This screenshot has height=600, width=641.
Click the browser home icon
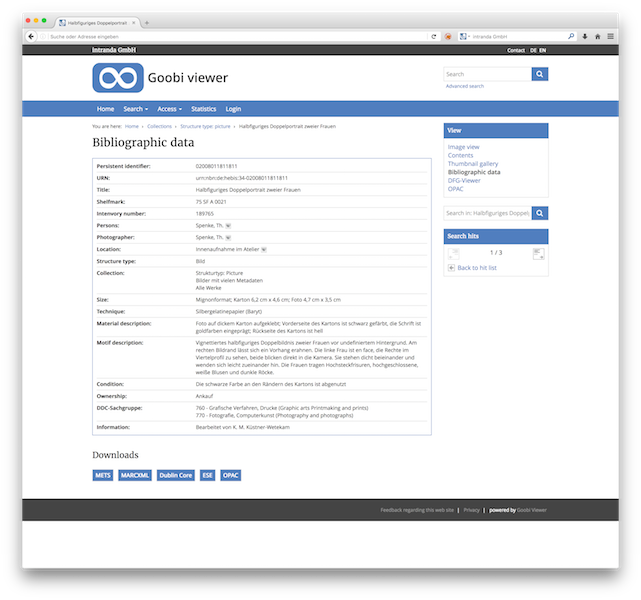point(598,36)
